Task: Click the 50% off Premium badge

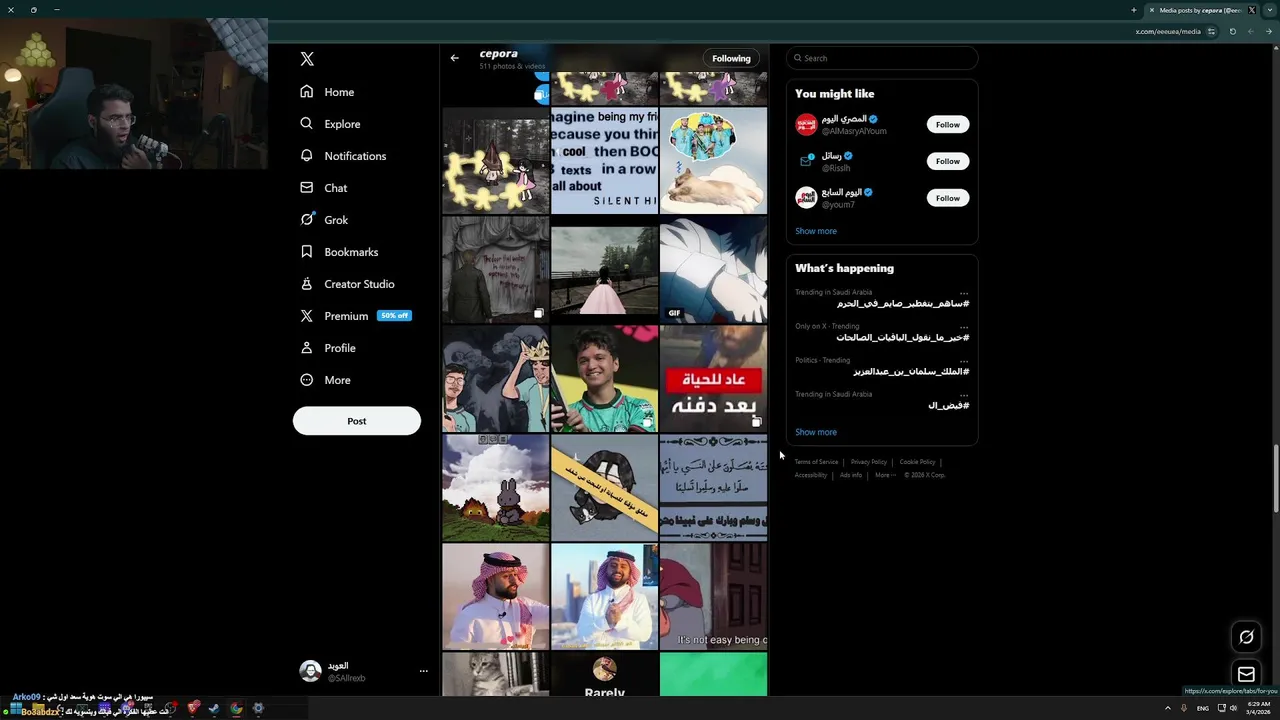Action: (394, 316)
